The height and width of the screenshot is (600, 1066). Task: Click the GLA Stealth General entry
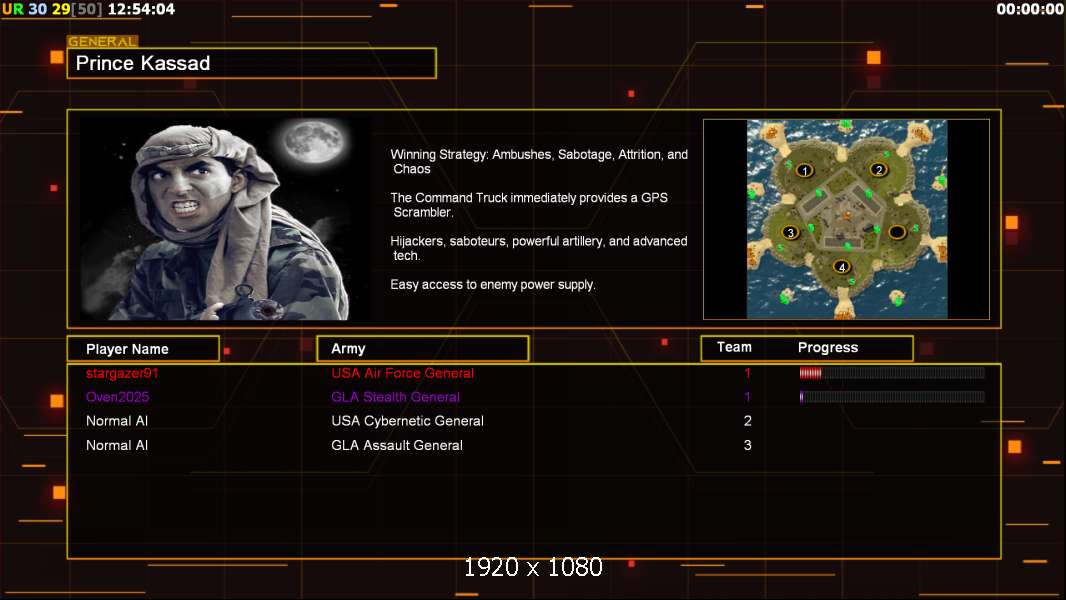(x=396, y=397)
